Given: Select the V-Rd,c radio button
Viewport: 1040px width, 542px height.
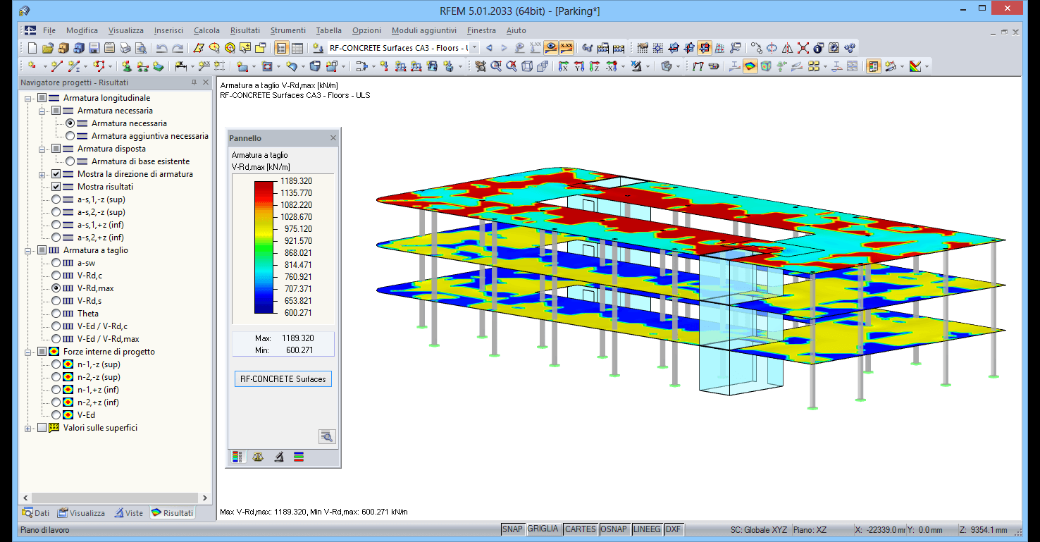Looking at the screenshot, I should [56, 275].
